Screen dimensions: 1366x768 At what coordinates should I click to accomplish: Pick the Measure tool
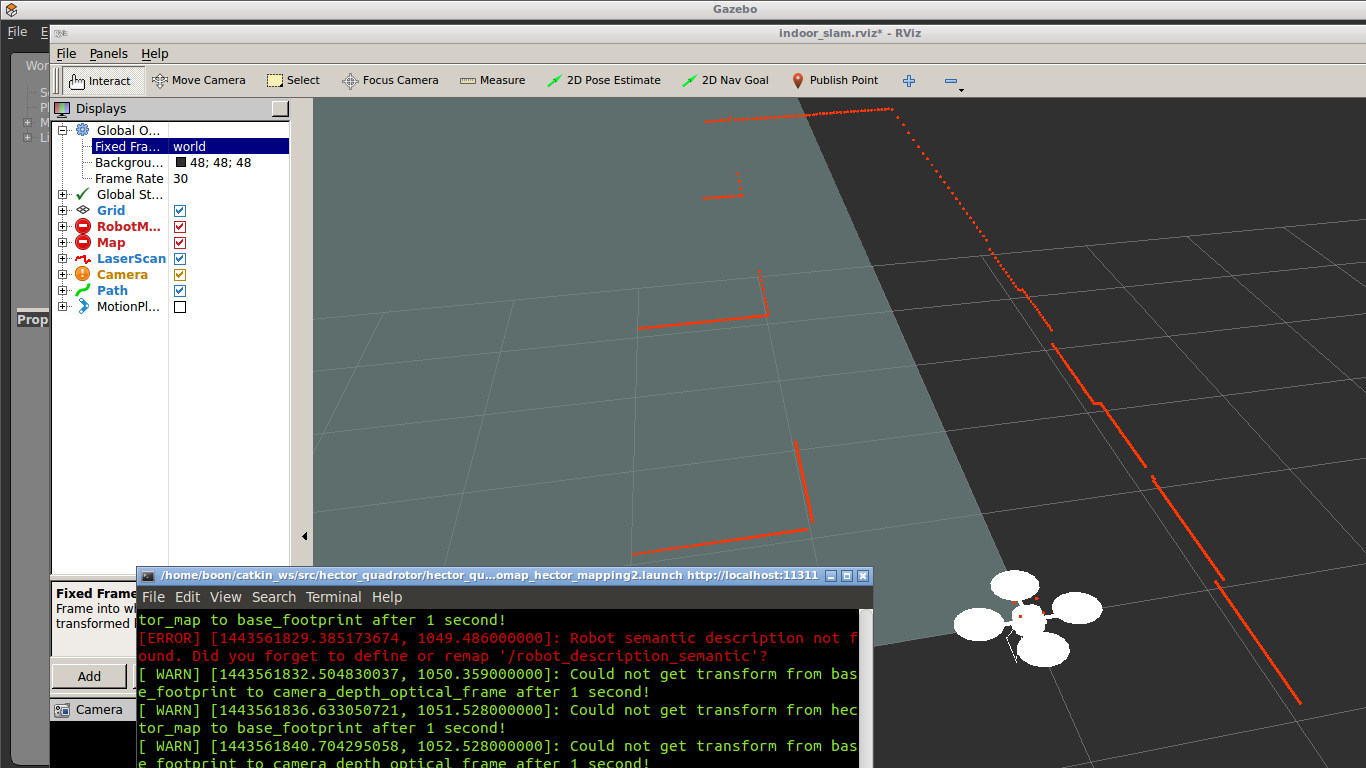coord(492,81)
